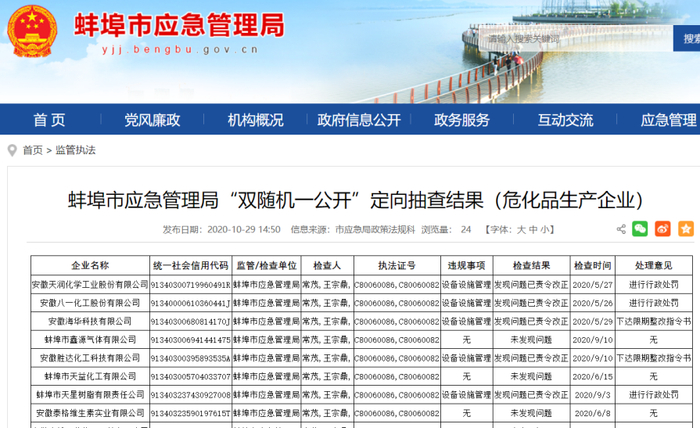The image size is (700, 428).
Task: Go to 首页 breadcrumb link
Action: pos(33,150)
